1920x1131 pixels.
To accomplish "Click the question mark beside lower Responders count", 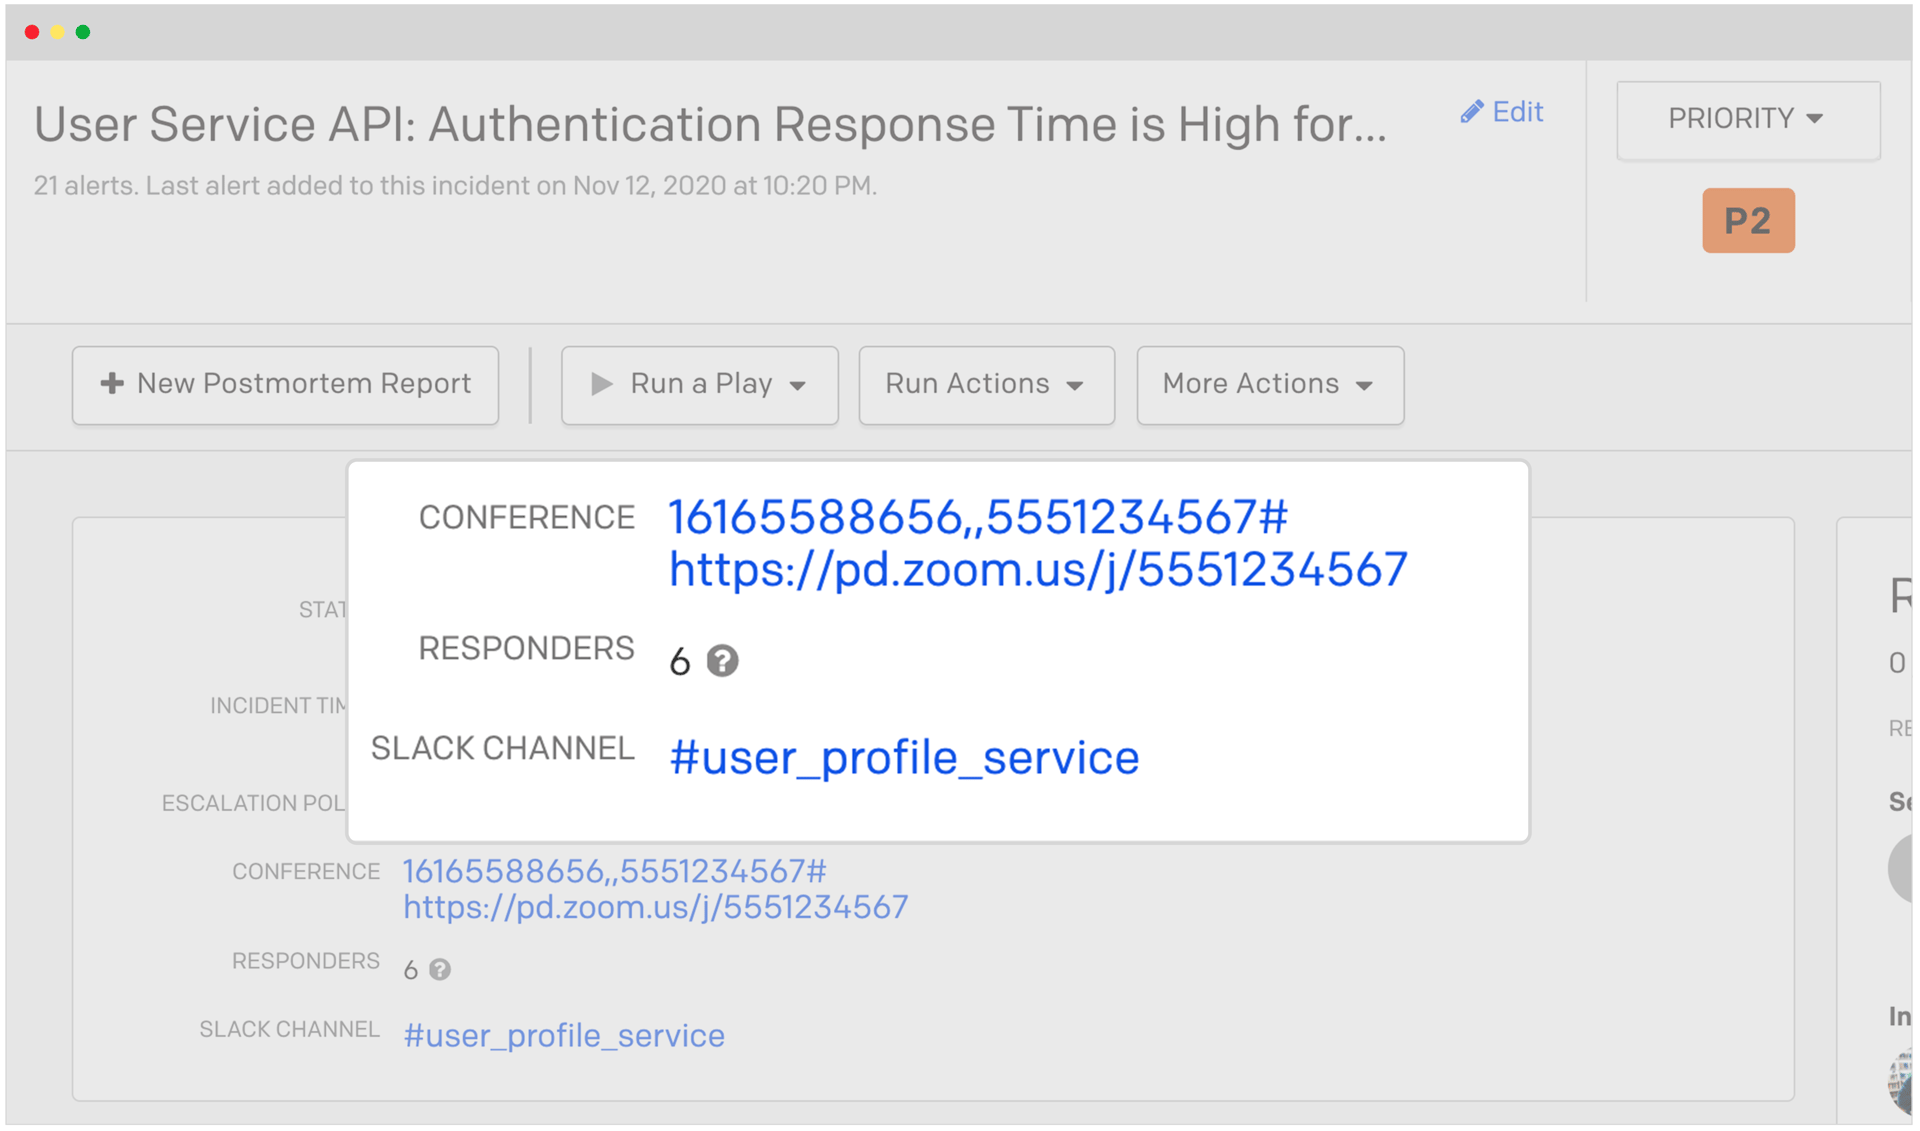I will point(440,968).
